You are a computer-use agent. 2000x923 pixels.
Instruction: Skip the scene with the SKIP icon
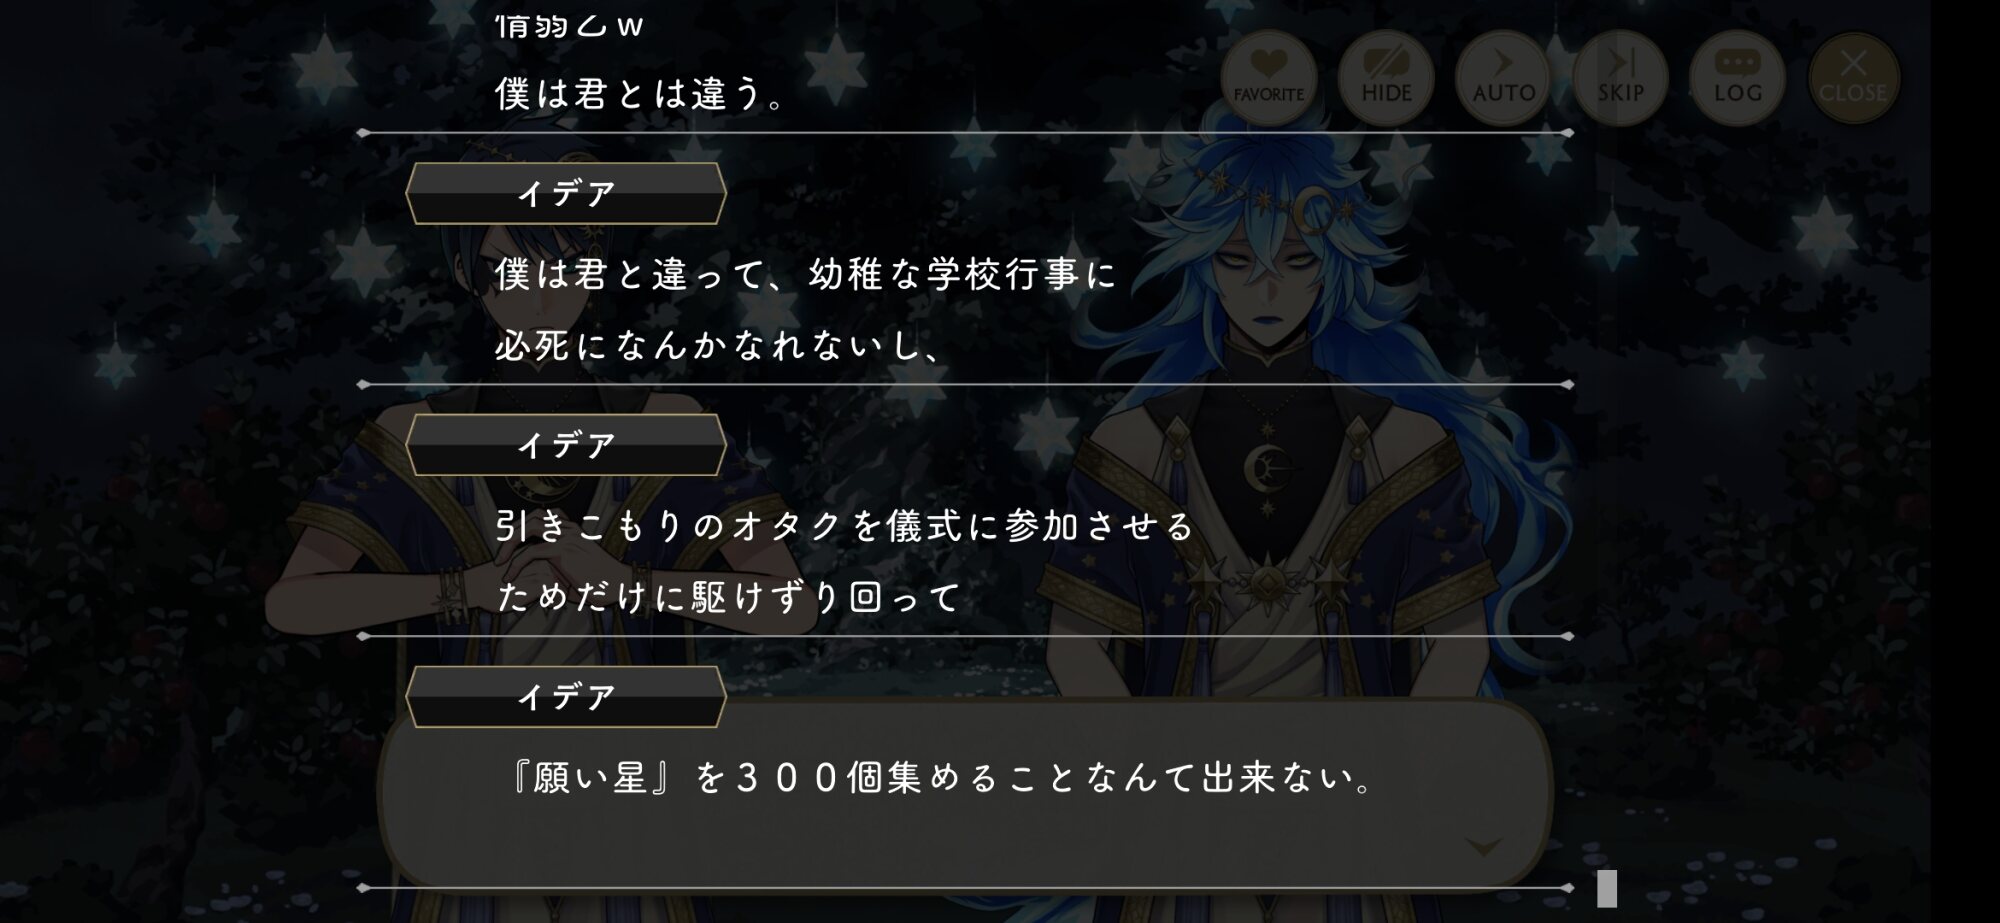[x=1620, y=78]
